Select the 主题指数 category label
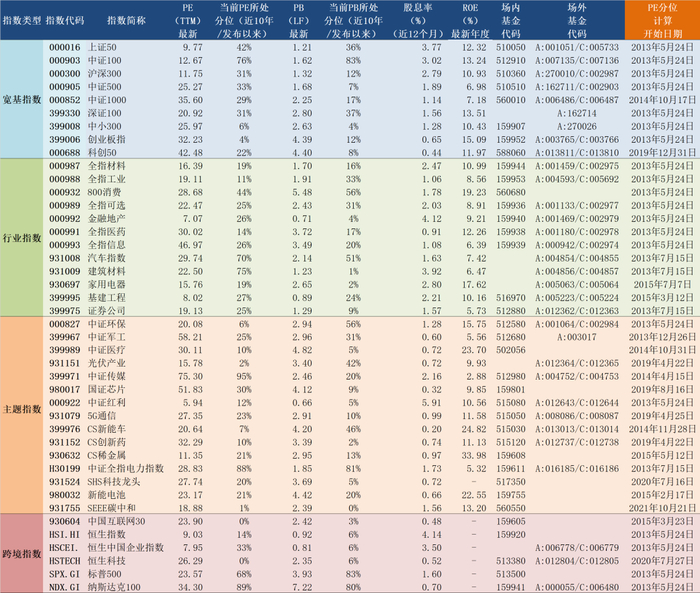This screenshot has width=700, height=593. click(x=22, y=409)
